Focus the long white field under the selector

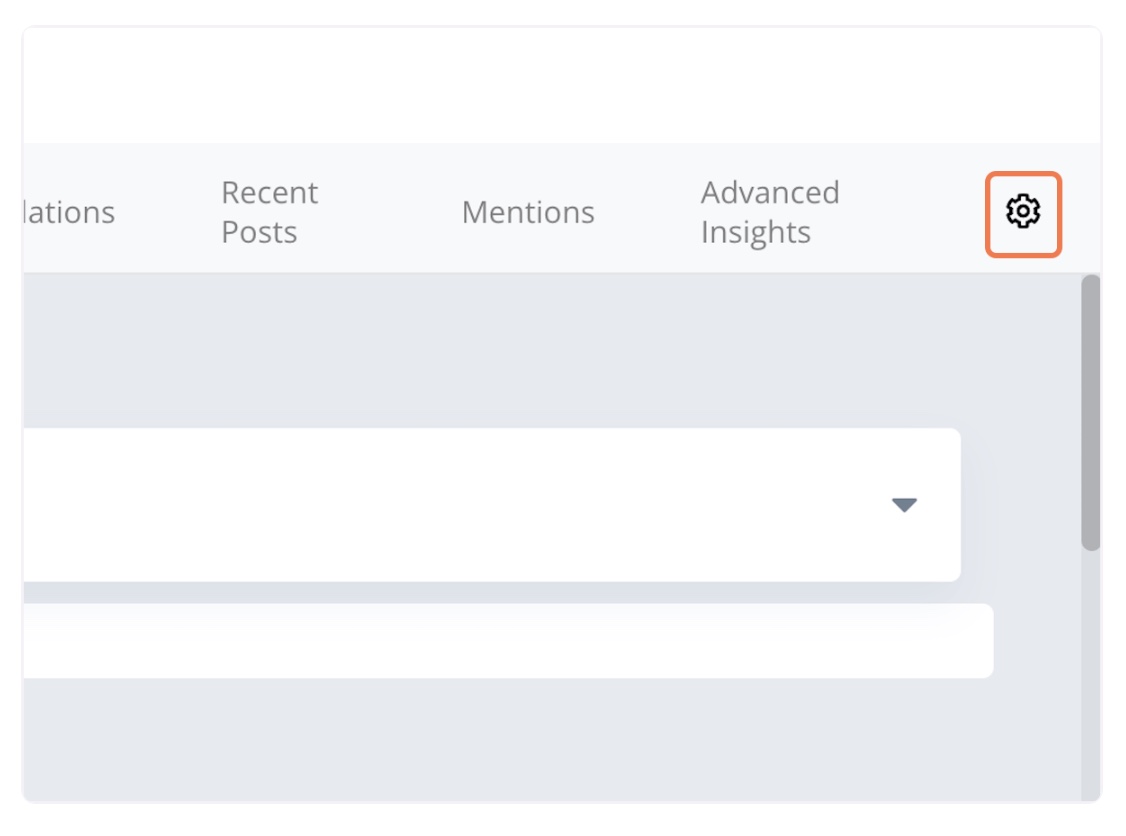508,641
